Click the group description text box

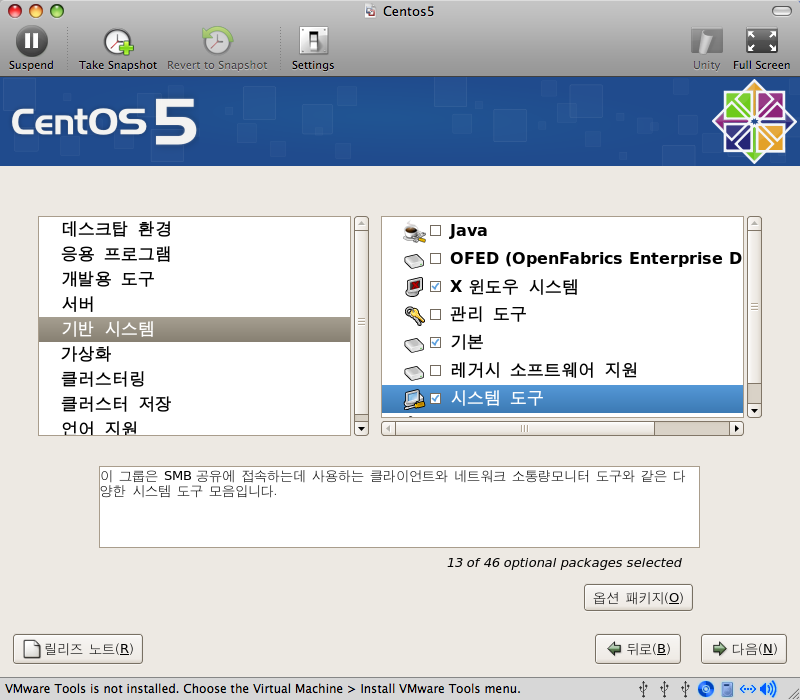click(399, 507)
